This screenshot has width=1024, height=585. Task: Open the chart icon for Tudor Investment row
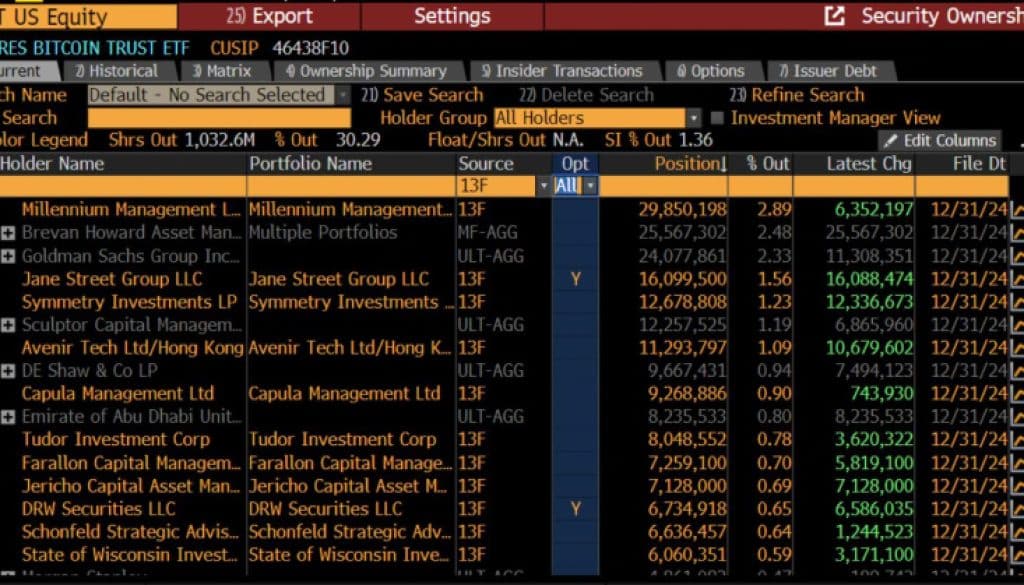(1018, 440)
